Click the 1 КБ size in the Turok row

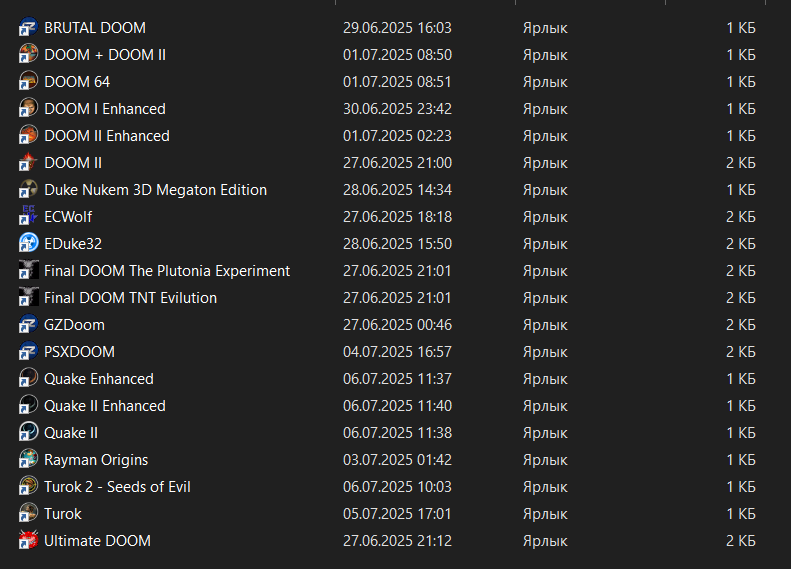[741, 514]
